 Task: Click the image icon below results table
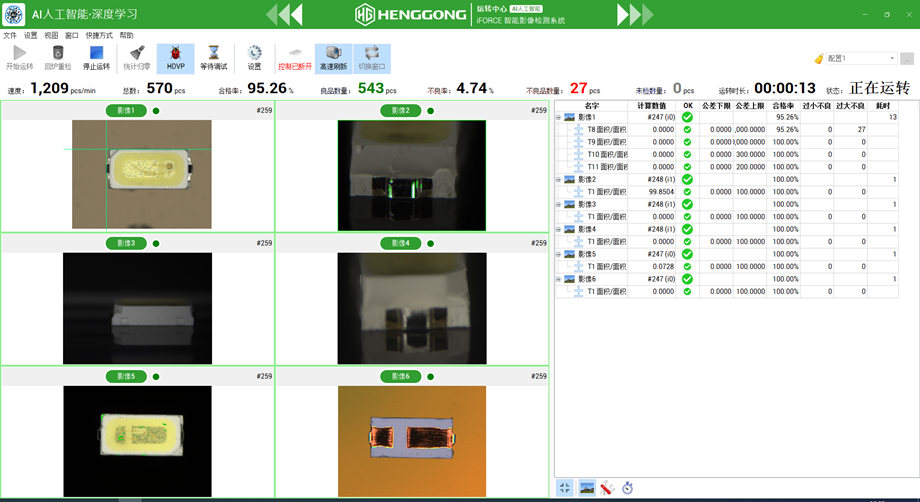click(x=587, y=487)
